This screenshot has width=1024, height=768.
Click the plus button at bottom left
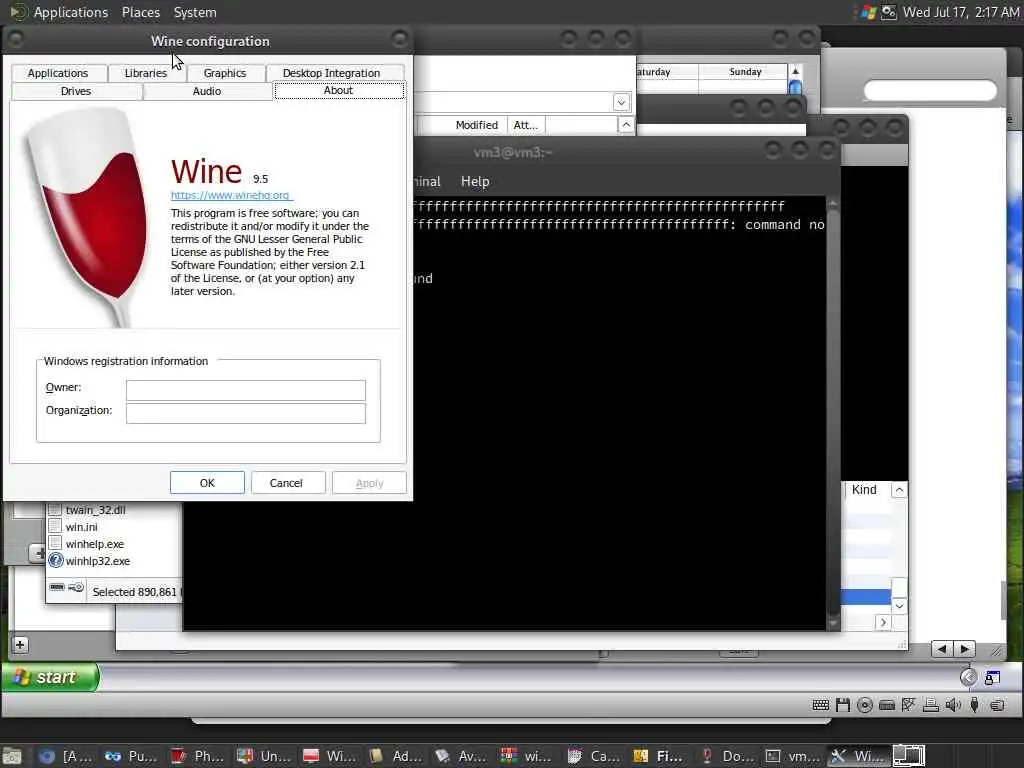(x=20, y=645)
